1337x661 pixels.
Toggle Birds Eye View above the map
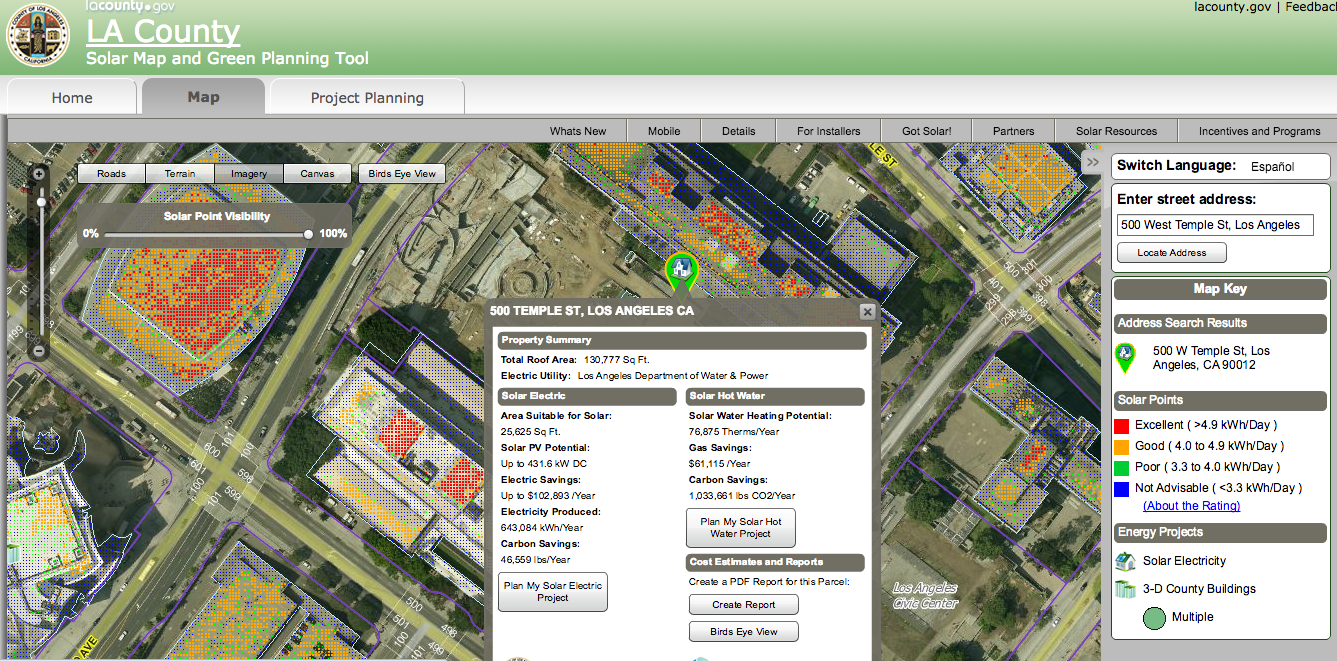click(x=402, y=174)
